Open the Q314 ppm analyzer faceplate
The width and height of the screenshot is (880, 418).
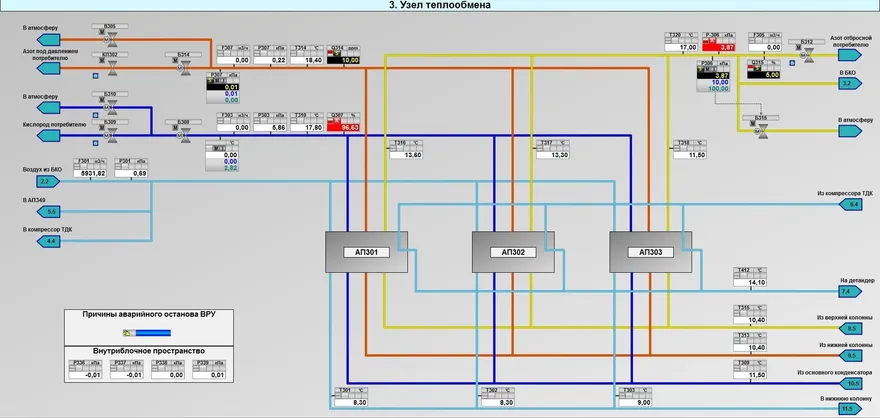click(x=343, y=54)
